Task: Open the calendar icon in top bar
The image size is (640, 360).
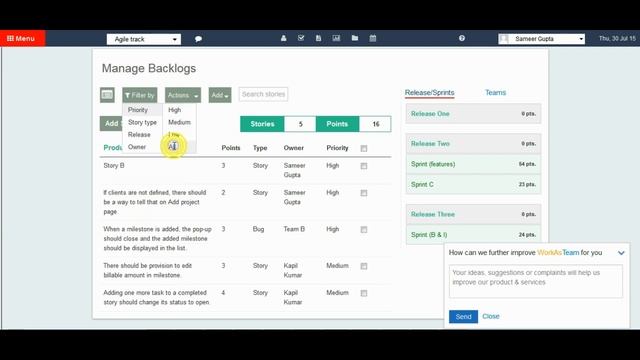Action: tap(373, 38)
